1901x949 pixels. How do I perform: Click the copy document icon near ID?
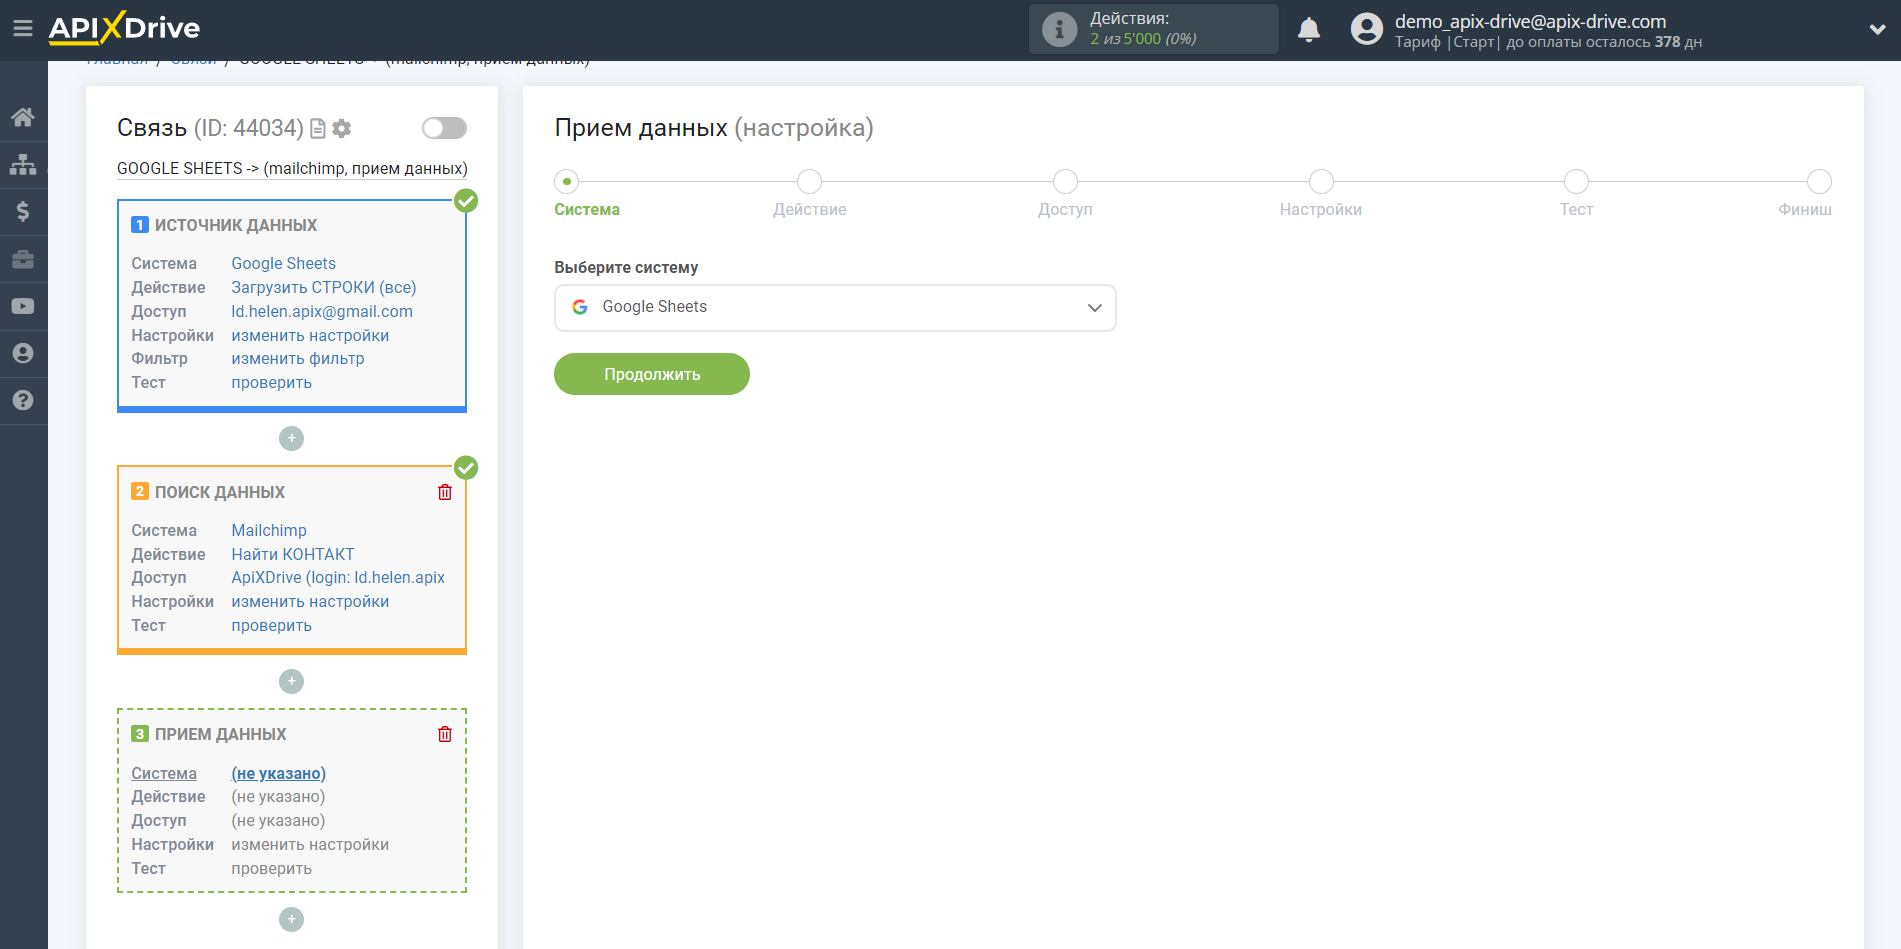pos(318,128)
